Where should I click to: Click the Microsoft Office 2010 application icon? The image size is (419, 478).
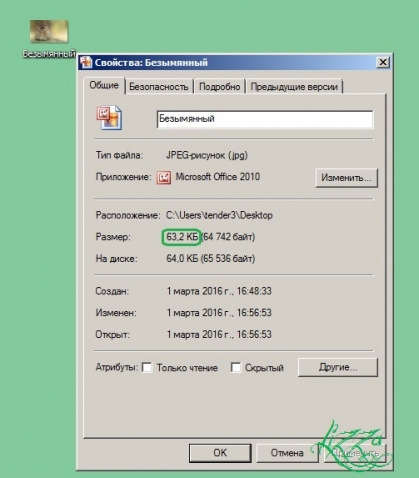[164, 177]
